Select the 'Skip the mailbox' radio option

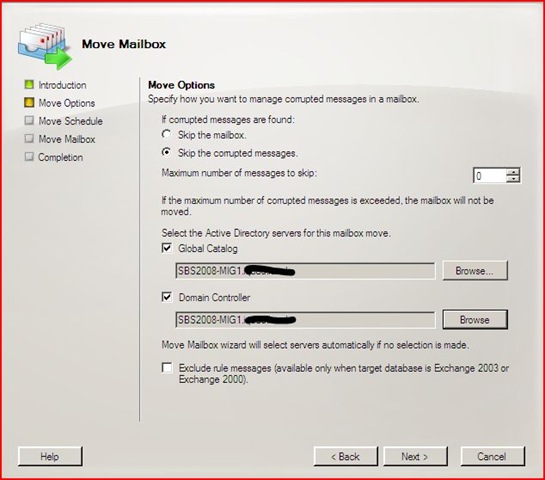166,134
